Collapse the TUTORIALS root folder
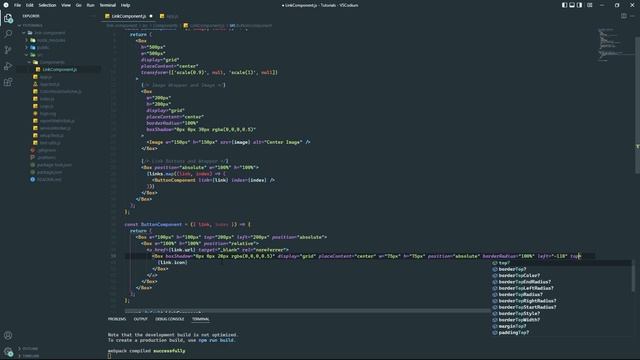 tap(32, 25)
